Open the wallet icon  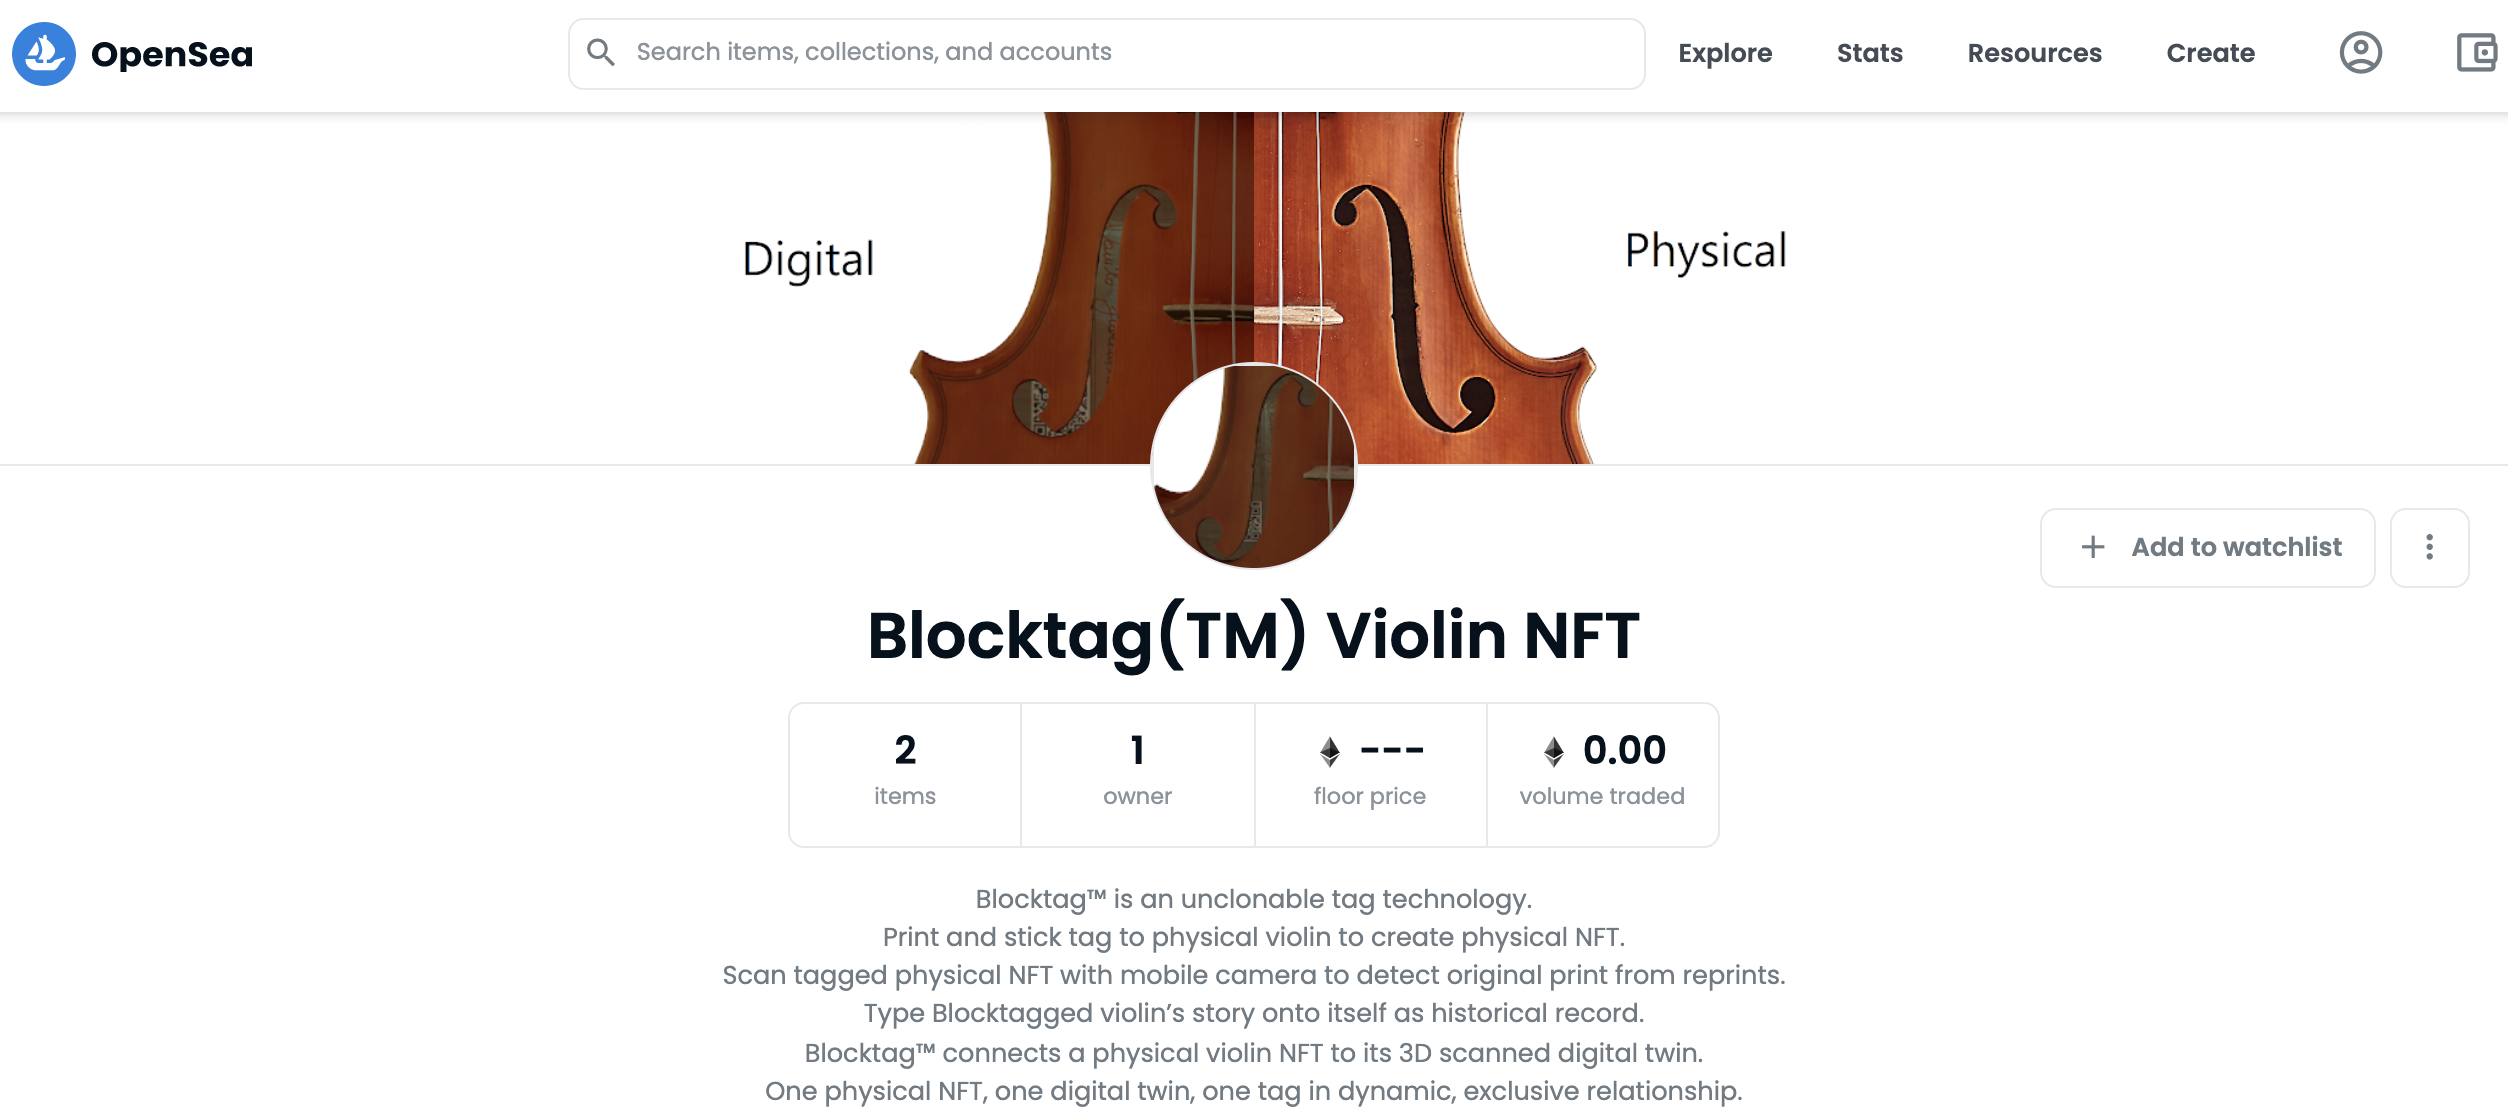(x=2477, y=53)
